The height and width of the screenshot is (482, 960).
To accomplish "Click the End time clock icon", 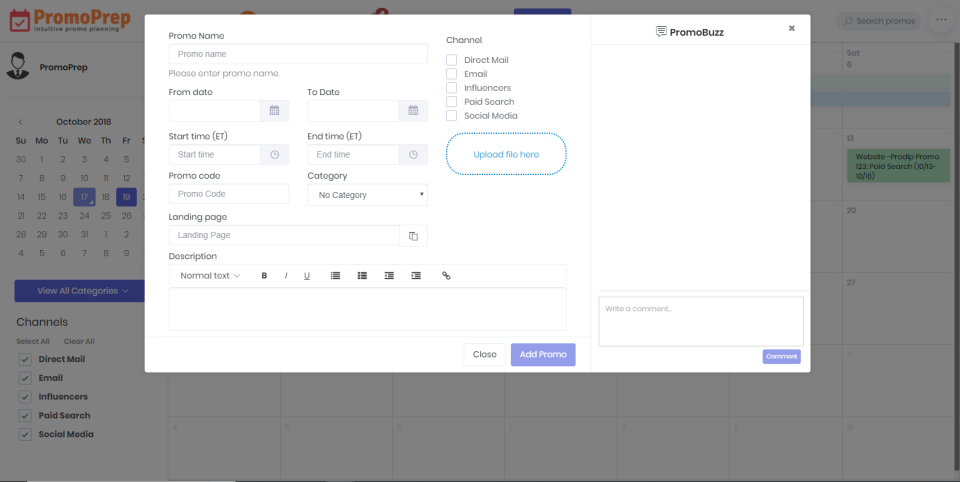I will (413, 155).
